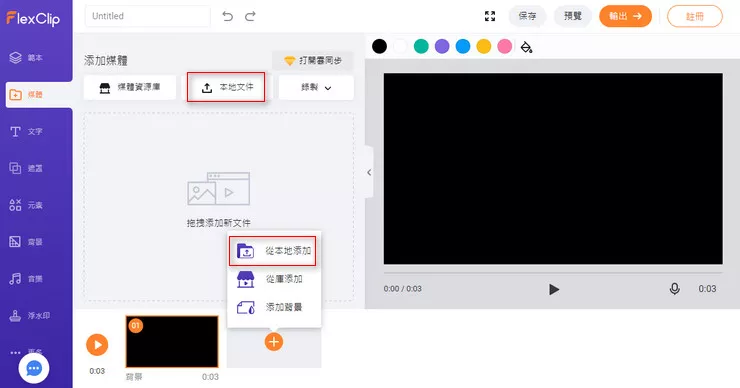Pick the purple color swatch
The height and width of the screenshot is (388, 740).
point(442,46)
